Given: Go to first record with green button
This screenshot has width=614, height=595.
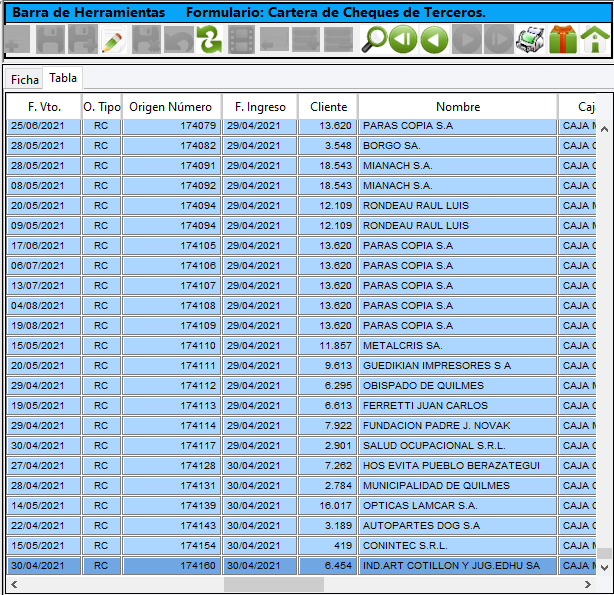Looking at the screenshot, I should coord(403,39).
